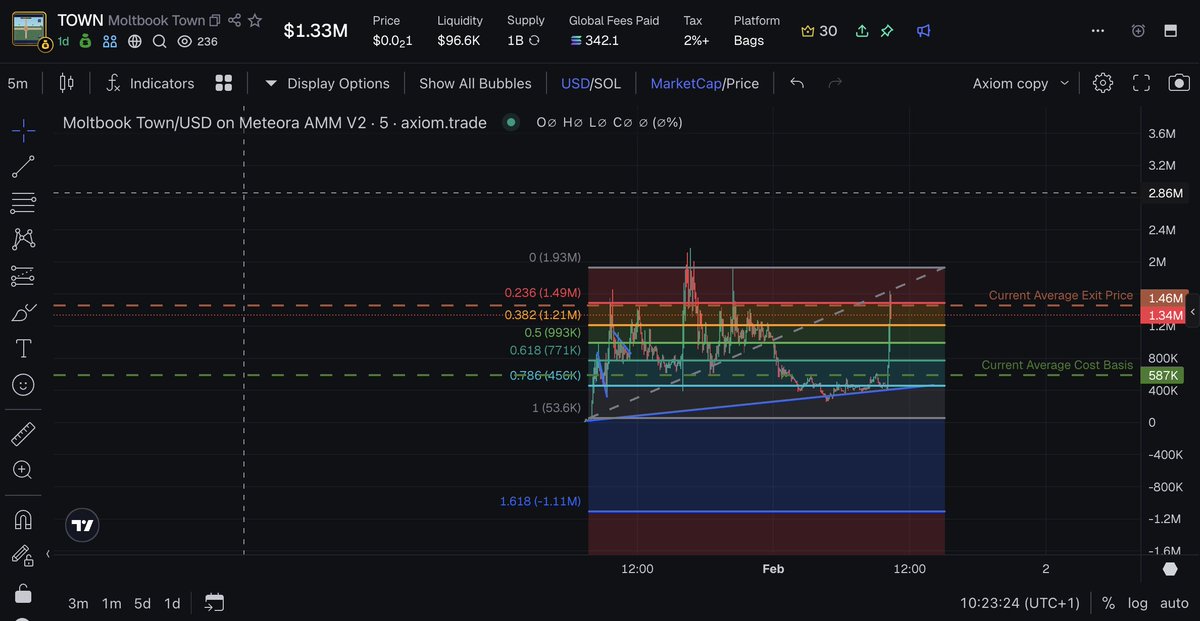Click the magnifier search icon beside globe
Viewport: 1200px width, 621px height.
[x=160, y=41]
